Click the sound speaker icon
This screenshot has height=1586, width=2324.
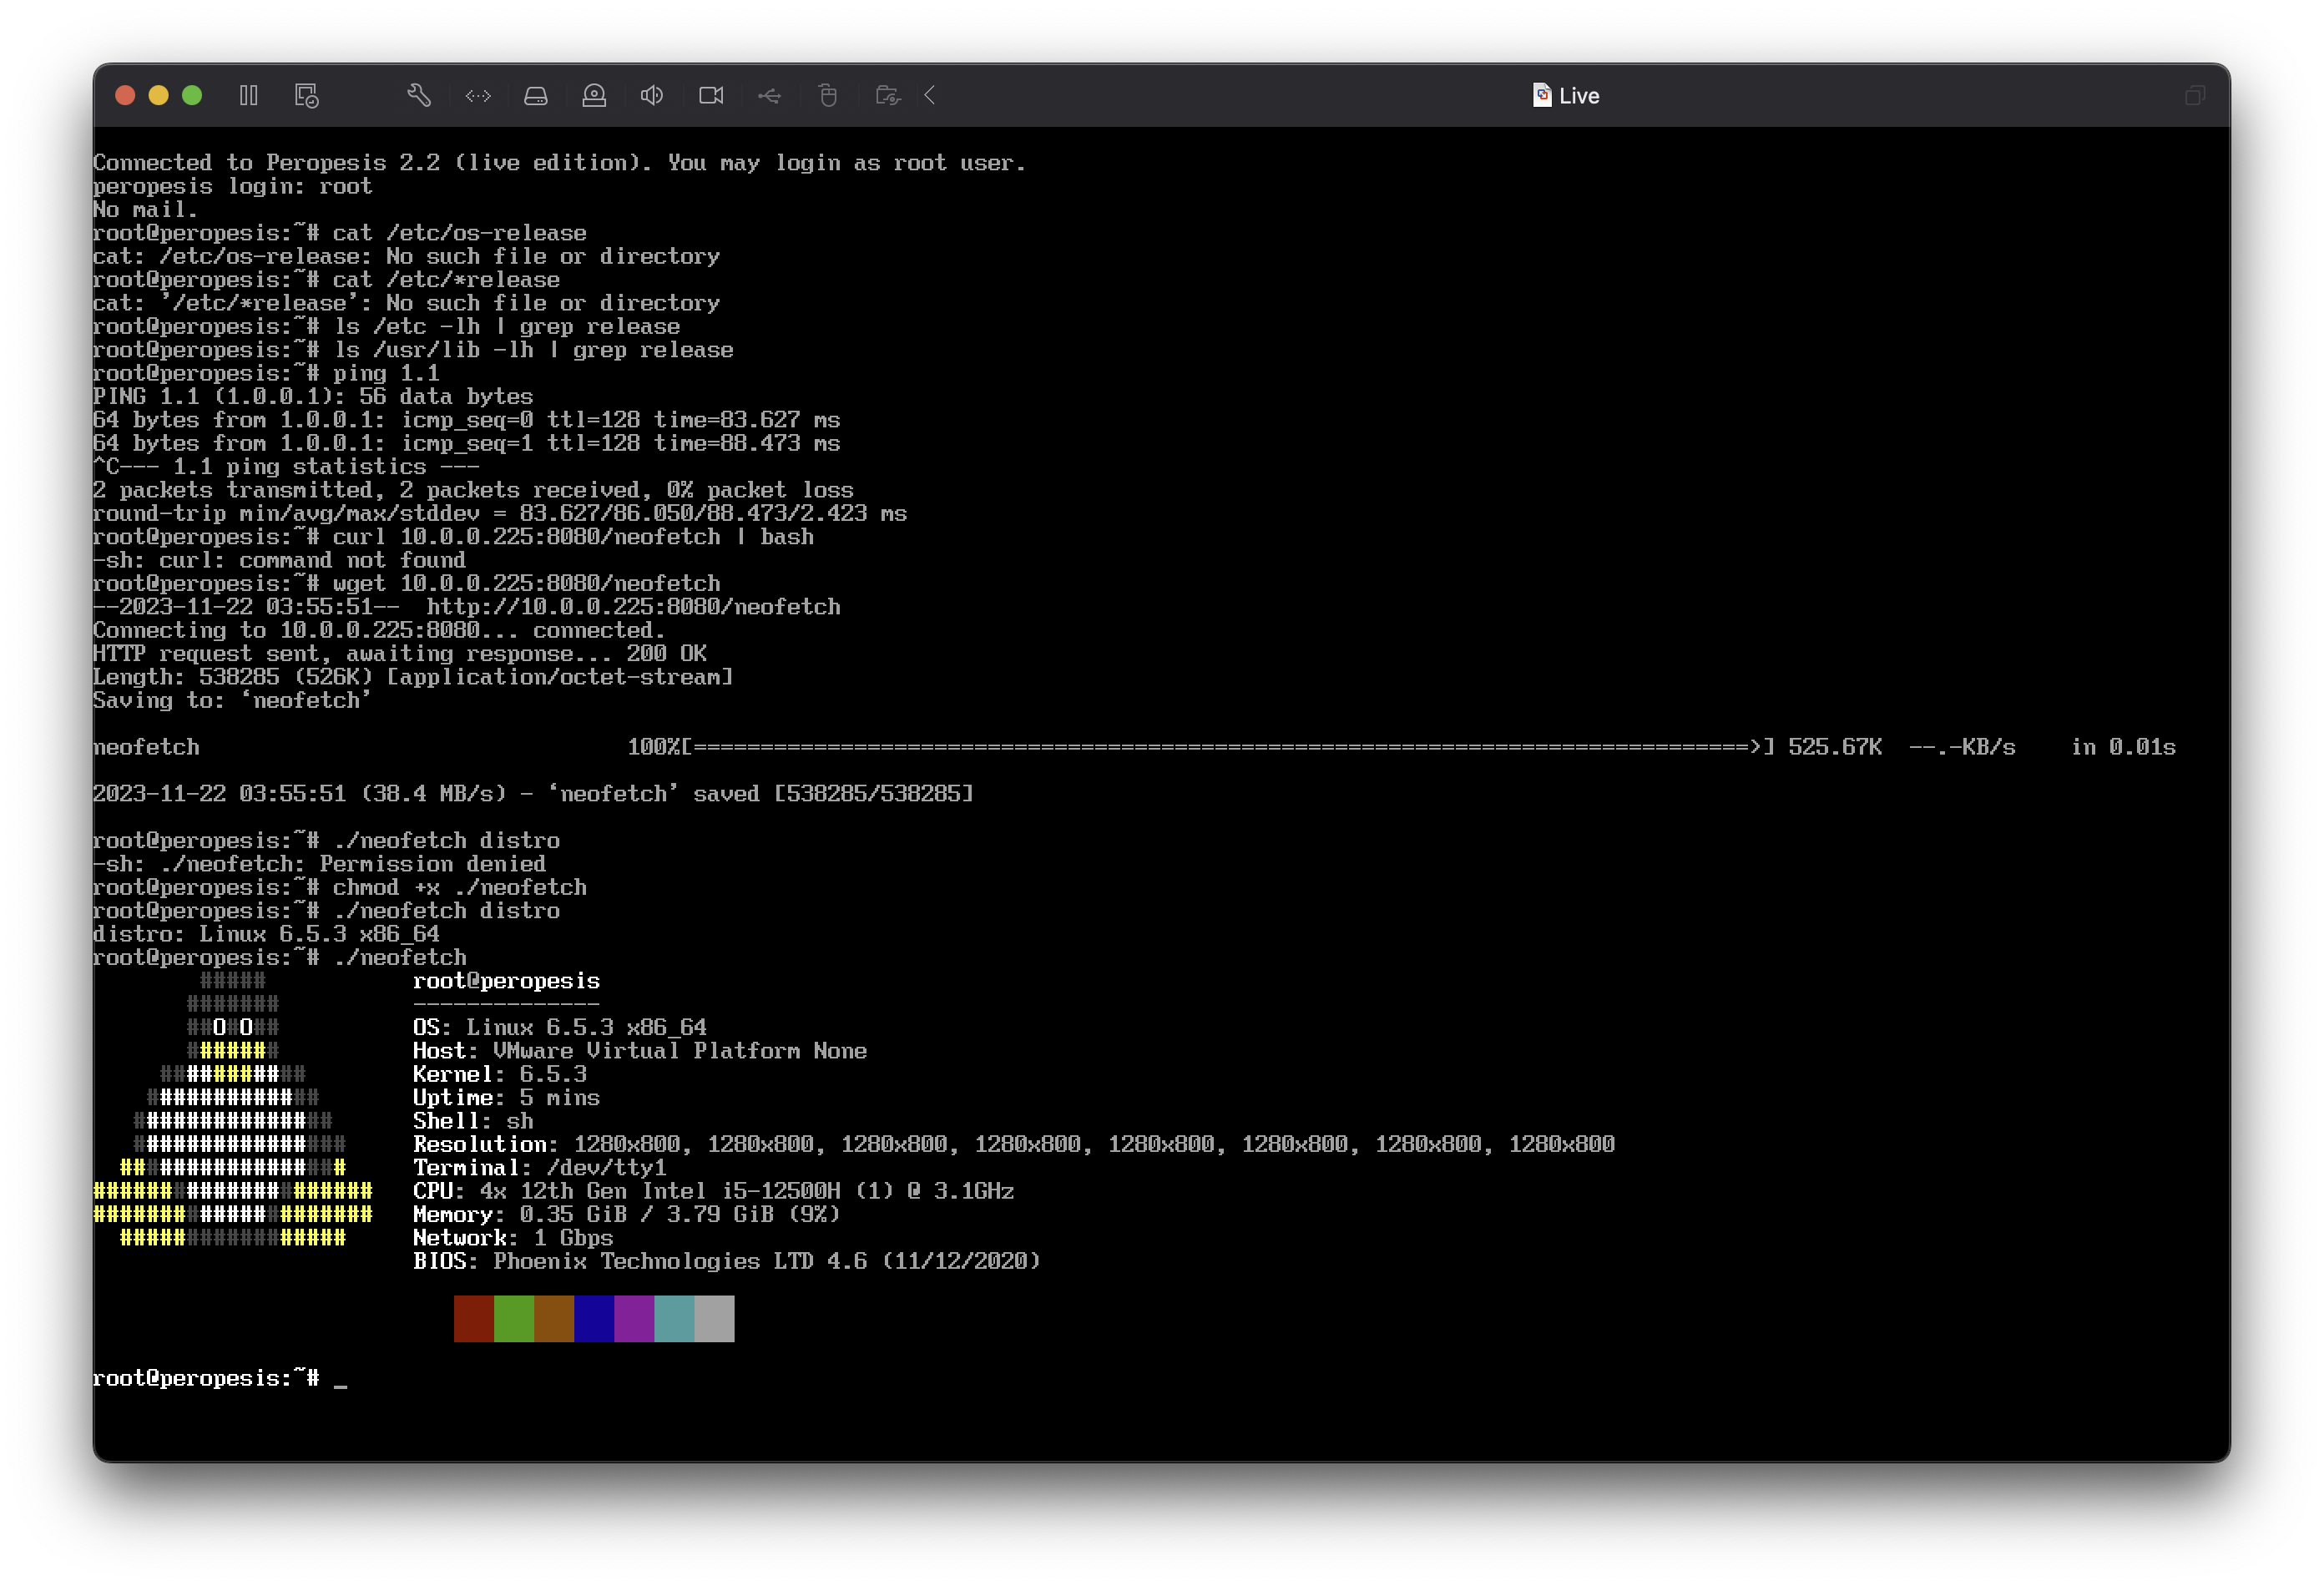point(652,96)
